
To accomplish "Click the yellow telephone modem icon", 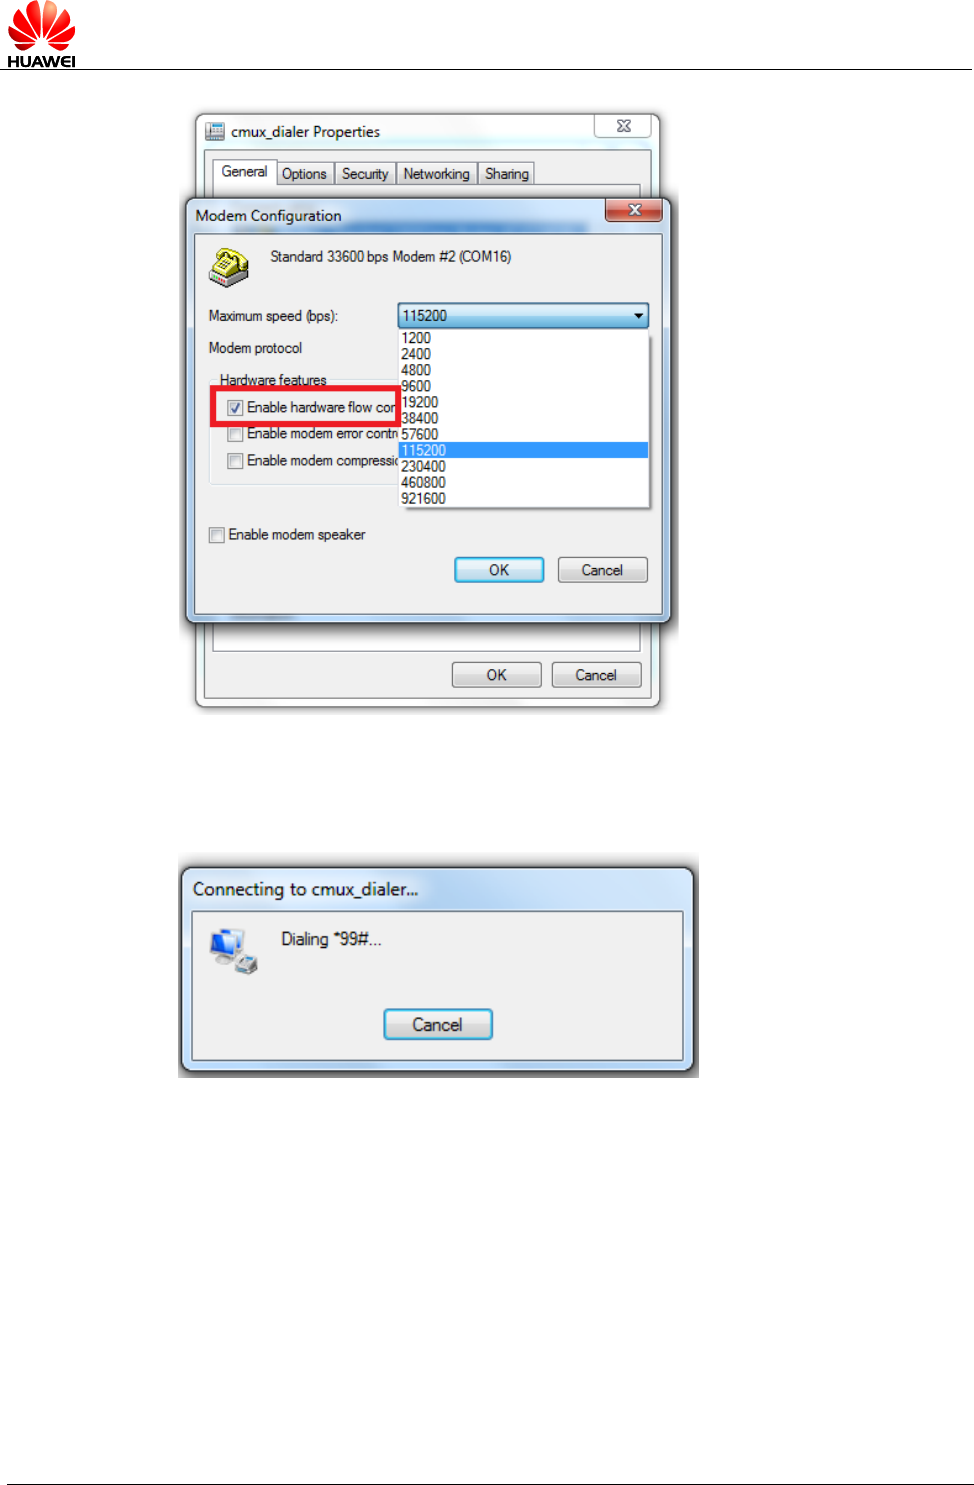I will (228, 266).
